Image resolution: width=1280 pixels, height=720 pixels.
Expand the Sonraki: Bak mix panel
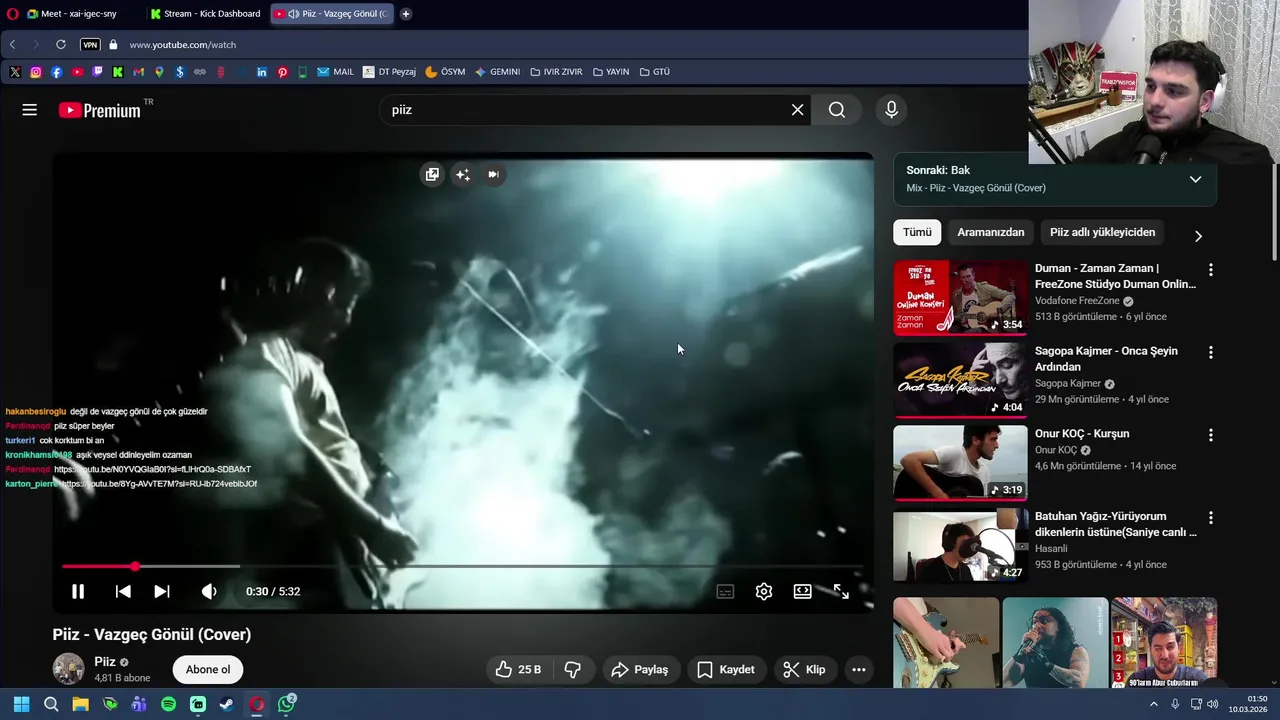point(1195,179)
